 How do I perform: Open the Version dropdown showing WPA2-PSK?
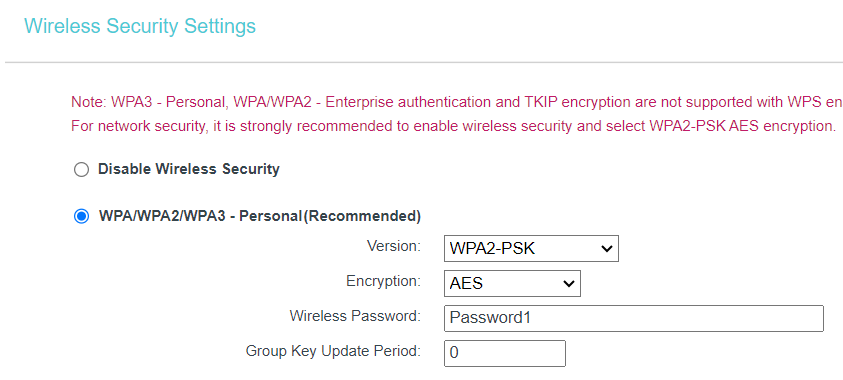click(531, 248)
